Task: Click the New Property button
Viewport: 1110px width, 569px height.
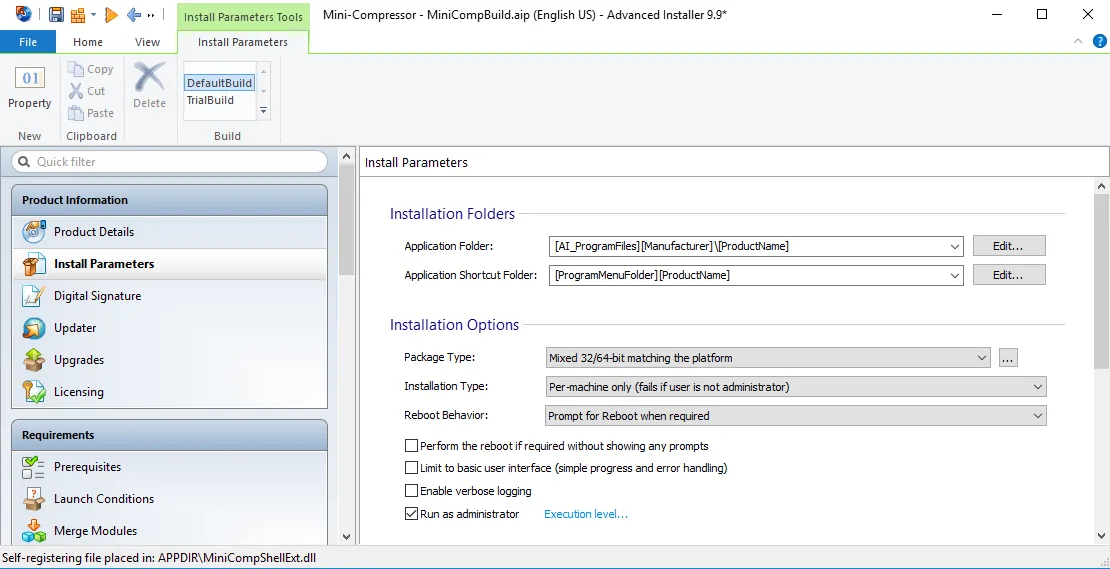Action: 30,88
